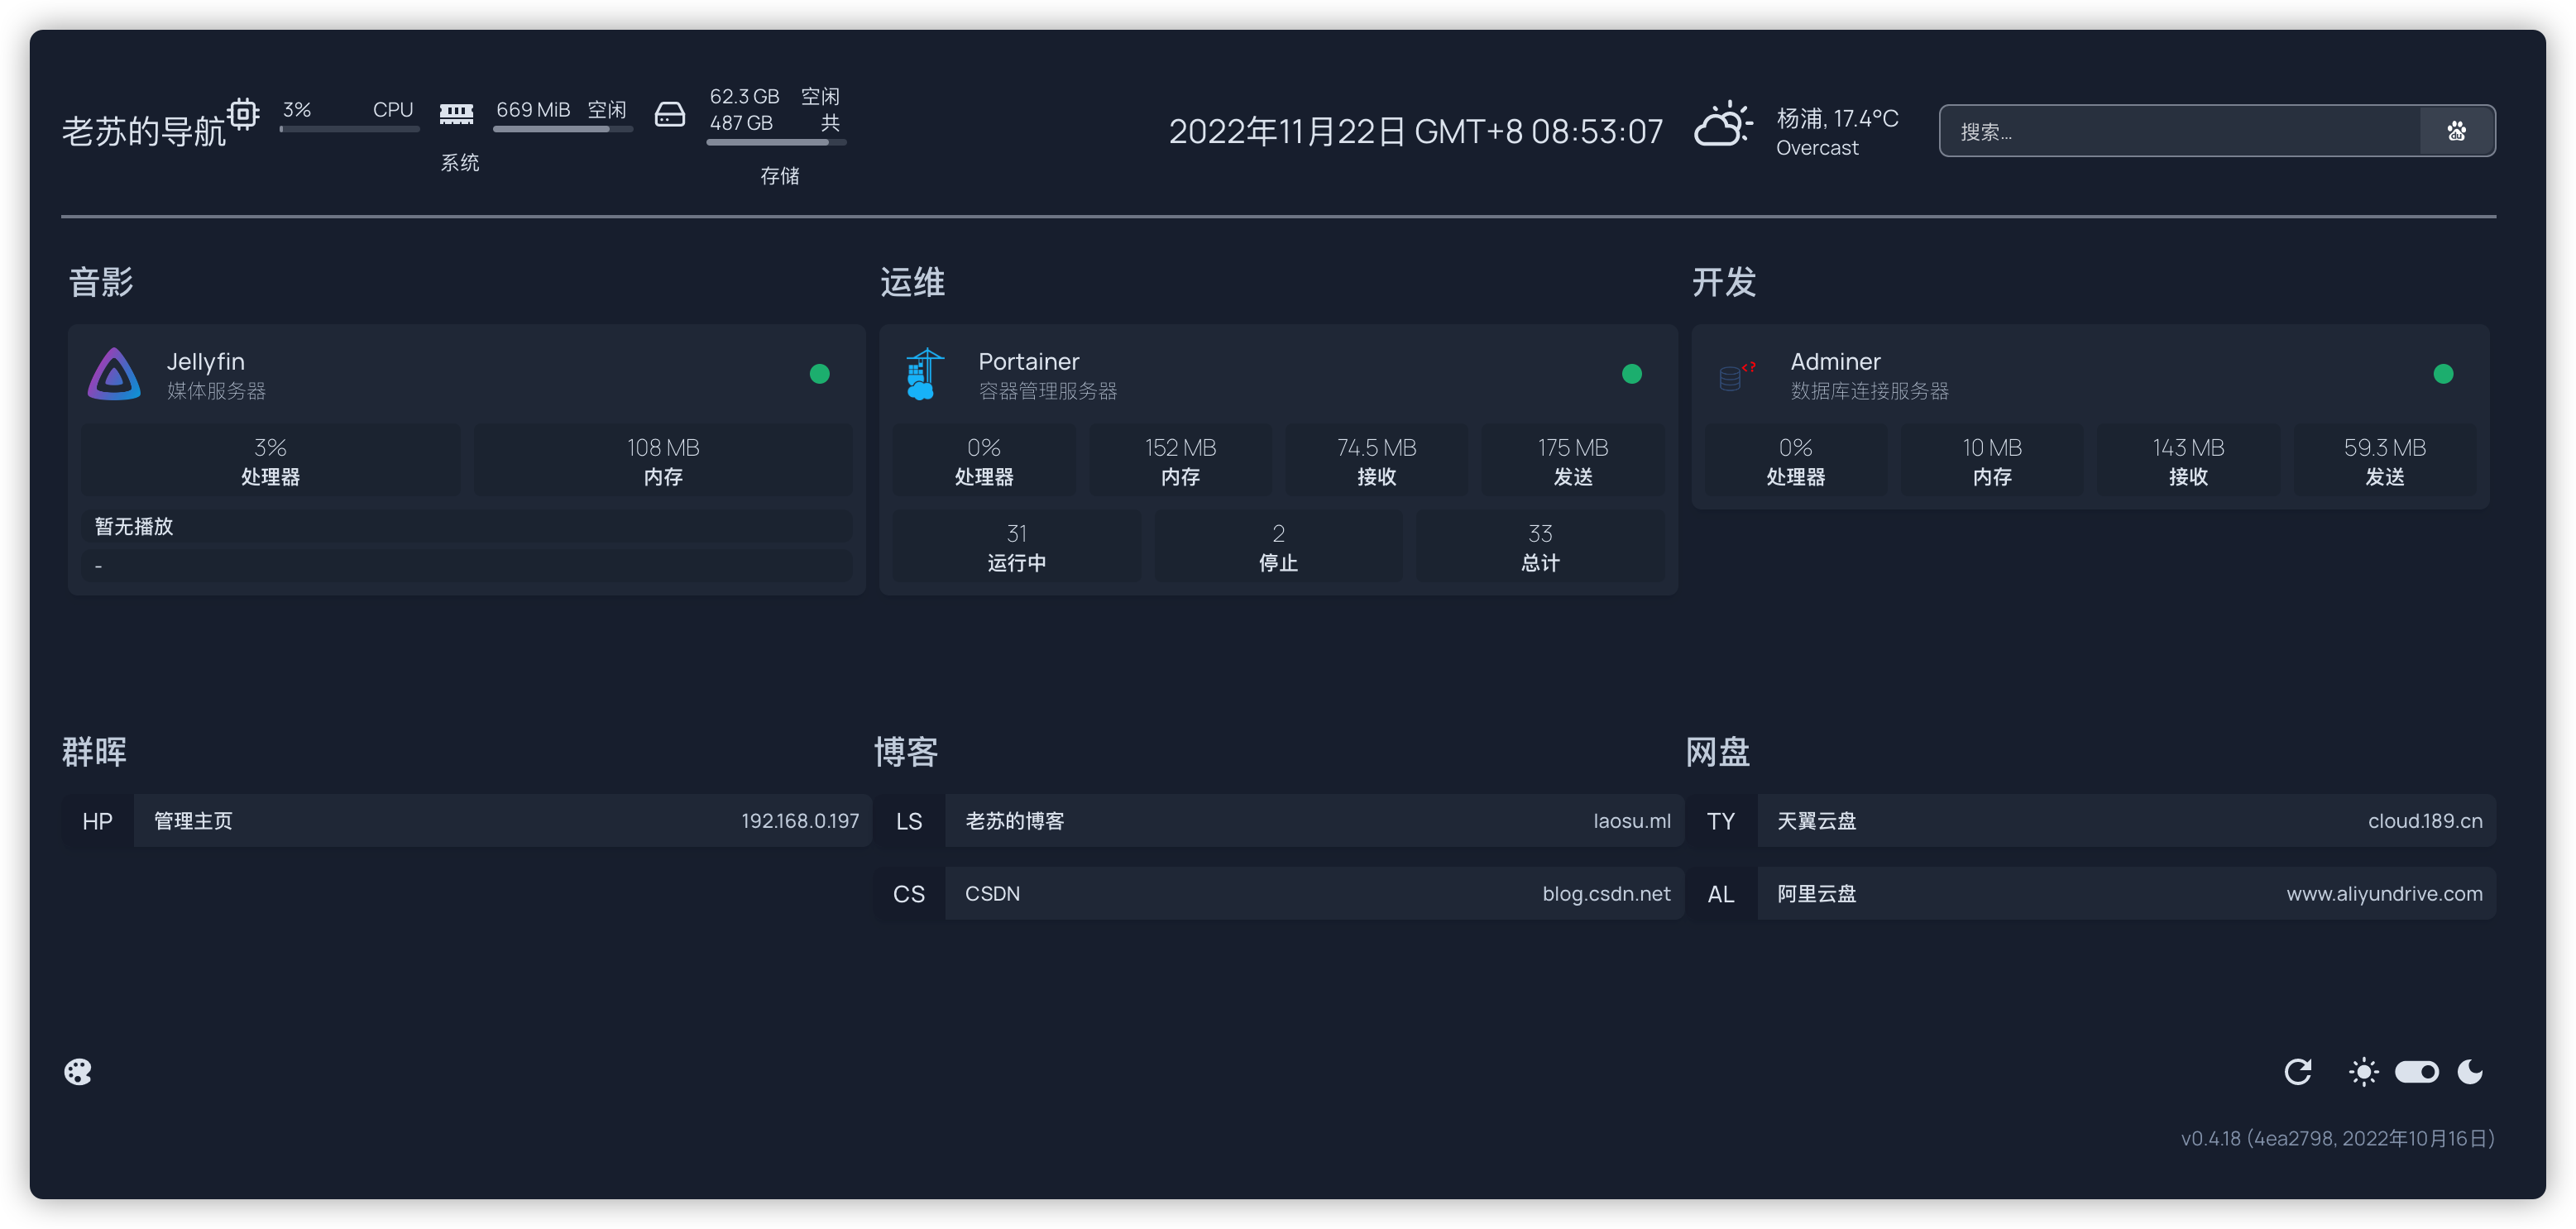Click the moon dark-mode icon

(x=2470, y=1072)
